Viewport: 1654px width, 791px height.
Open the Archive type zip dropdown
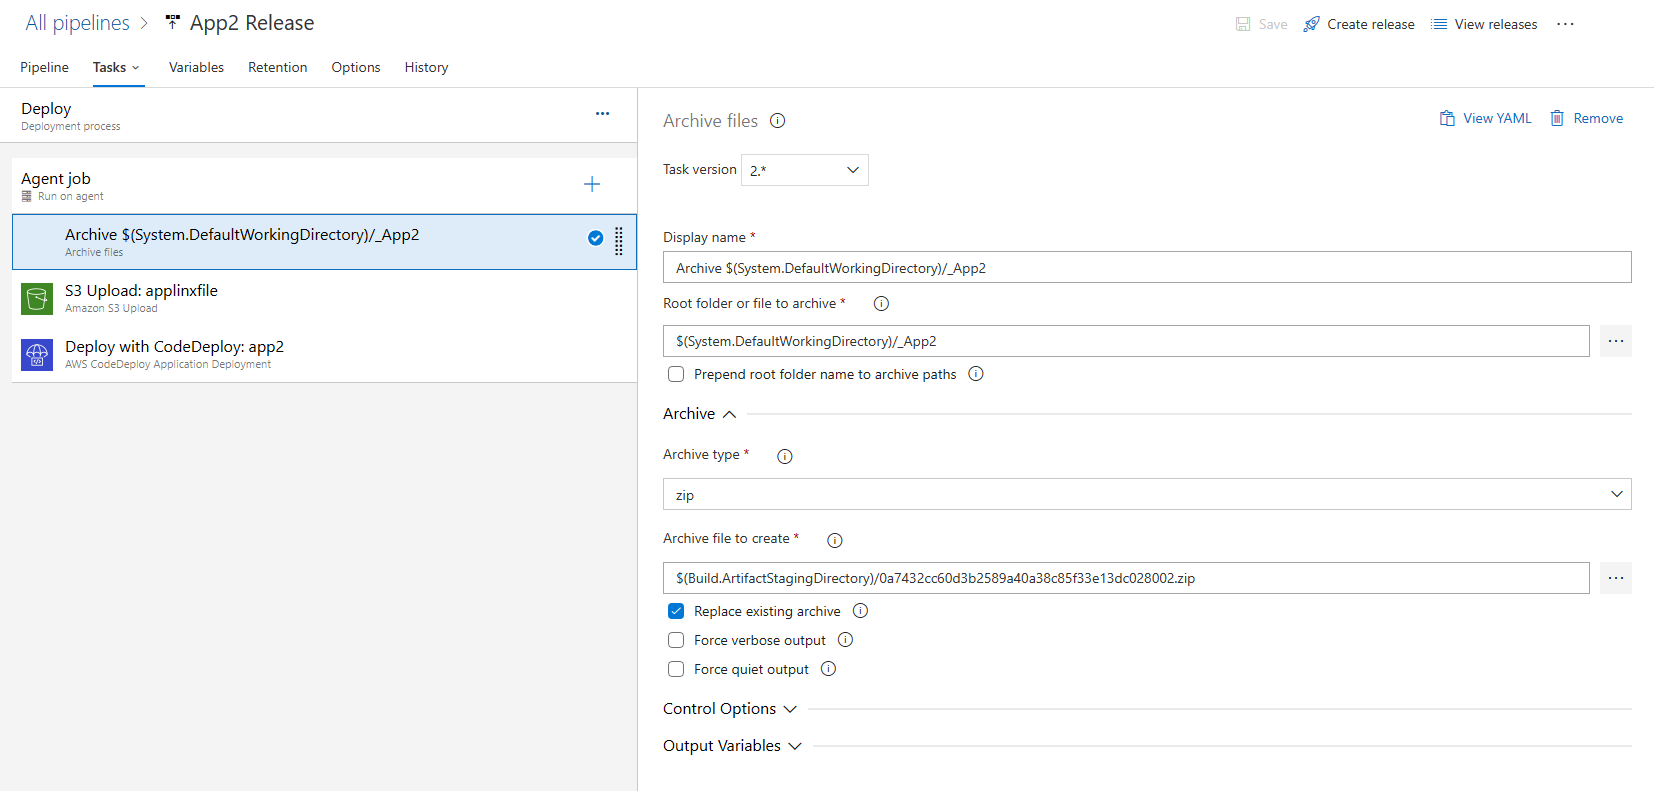click(x=1147, y=494)
